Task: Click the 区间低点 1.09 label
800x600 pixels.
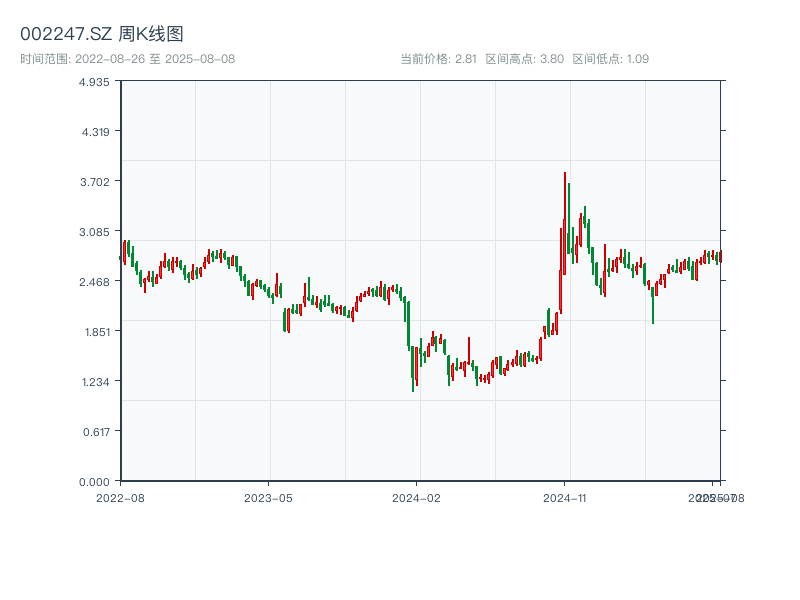Action: pyautogui.click(x=611, y=59)
